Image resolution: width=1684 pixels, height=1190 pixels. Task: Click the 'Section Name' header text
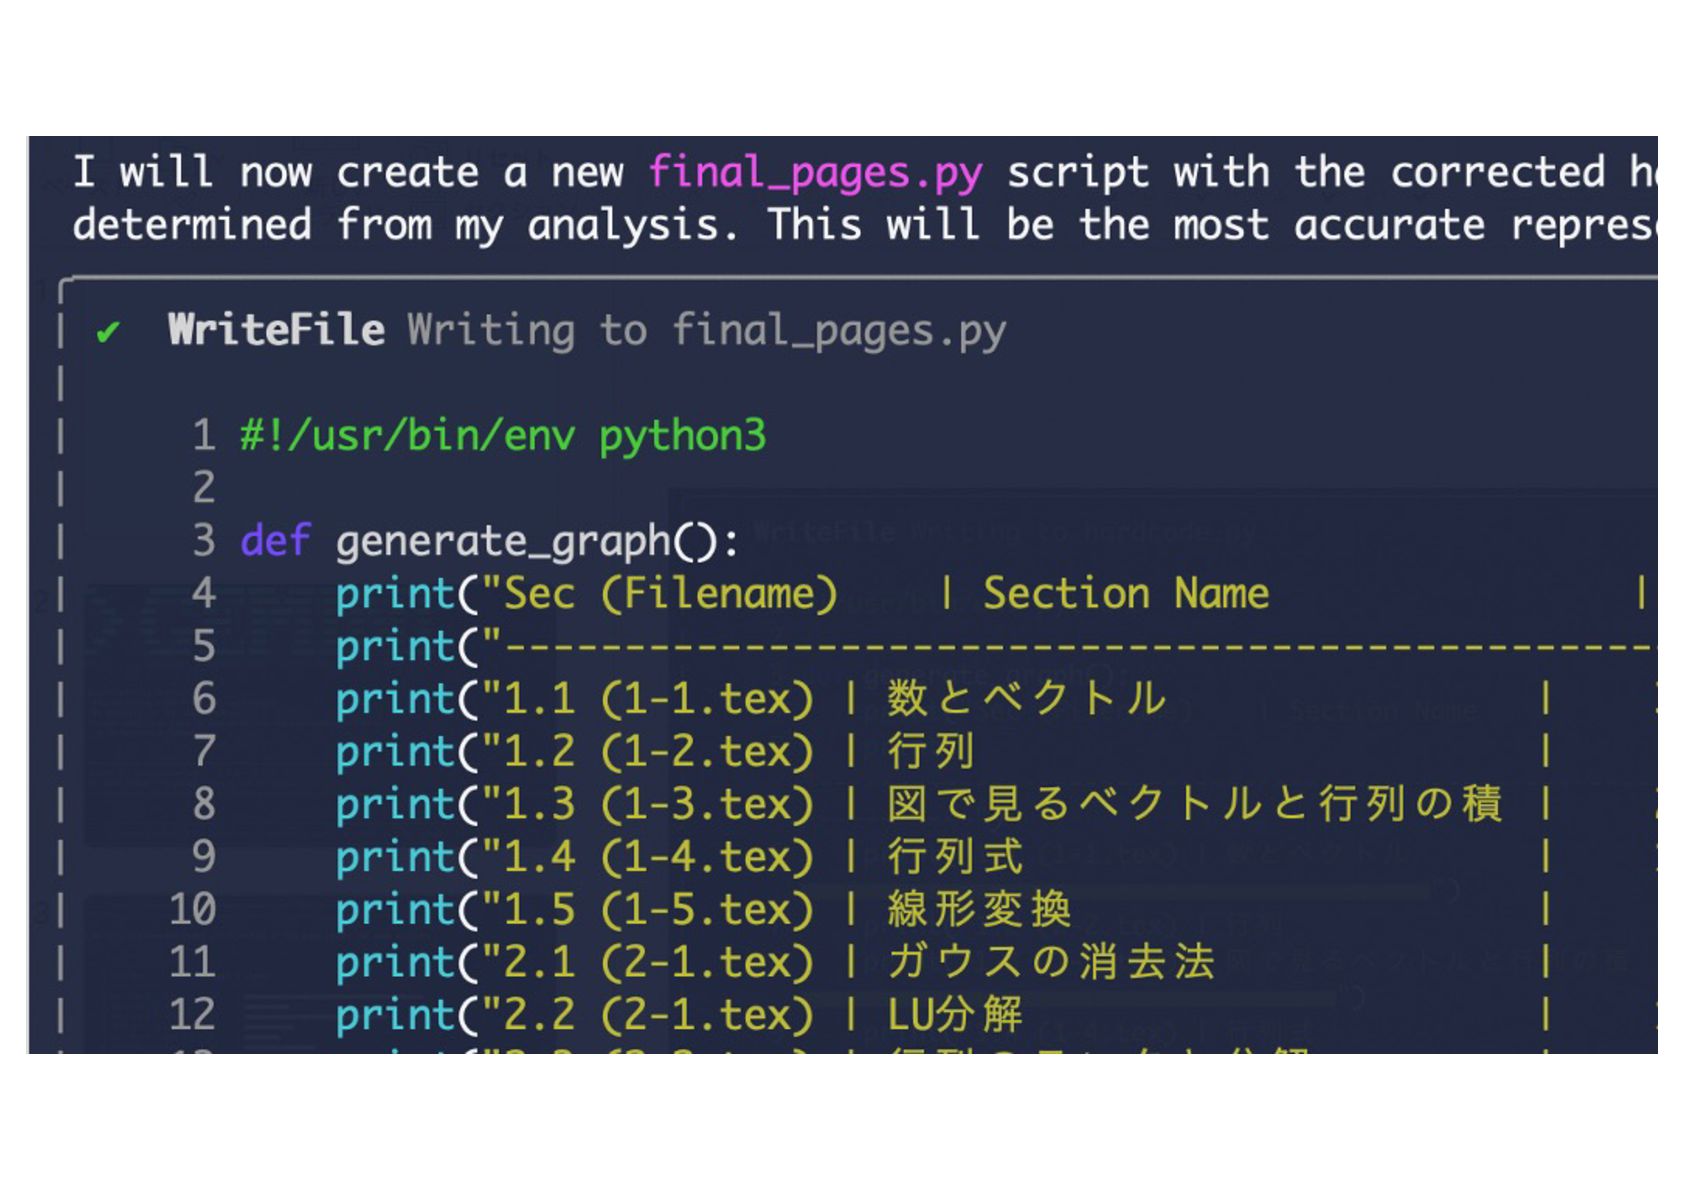[x=1126, y=594]
